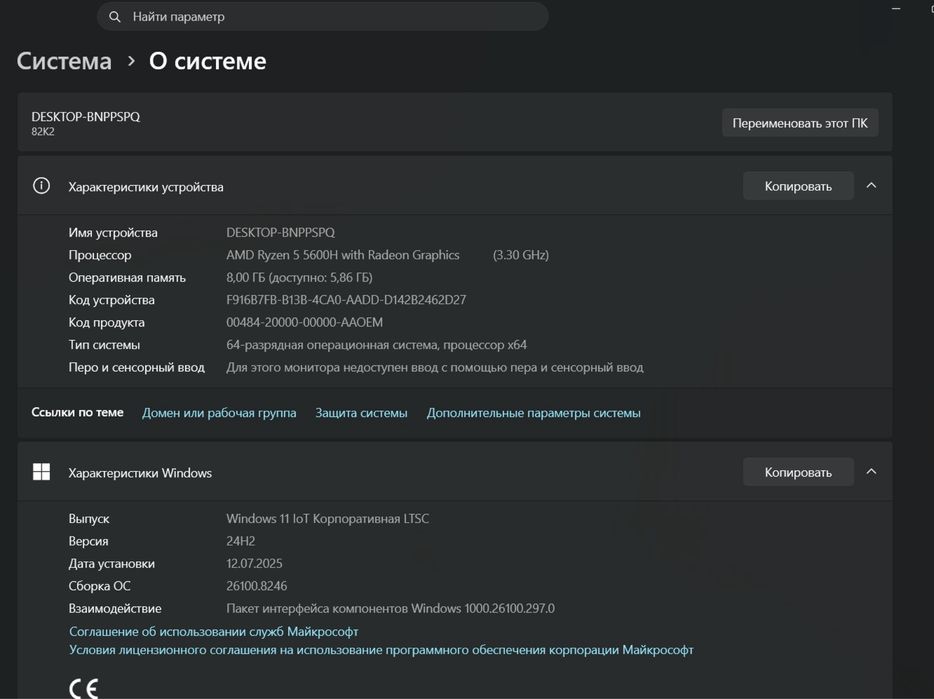Go back to Система breadcrumb

[x=64, y=61]
